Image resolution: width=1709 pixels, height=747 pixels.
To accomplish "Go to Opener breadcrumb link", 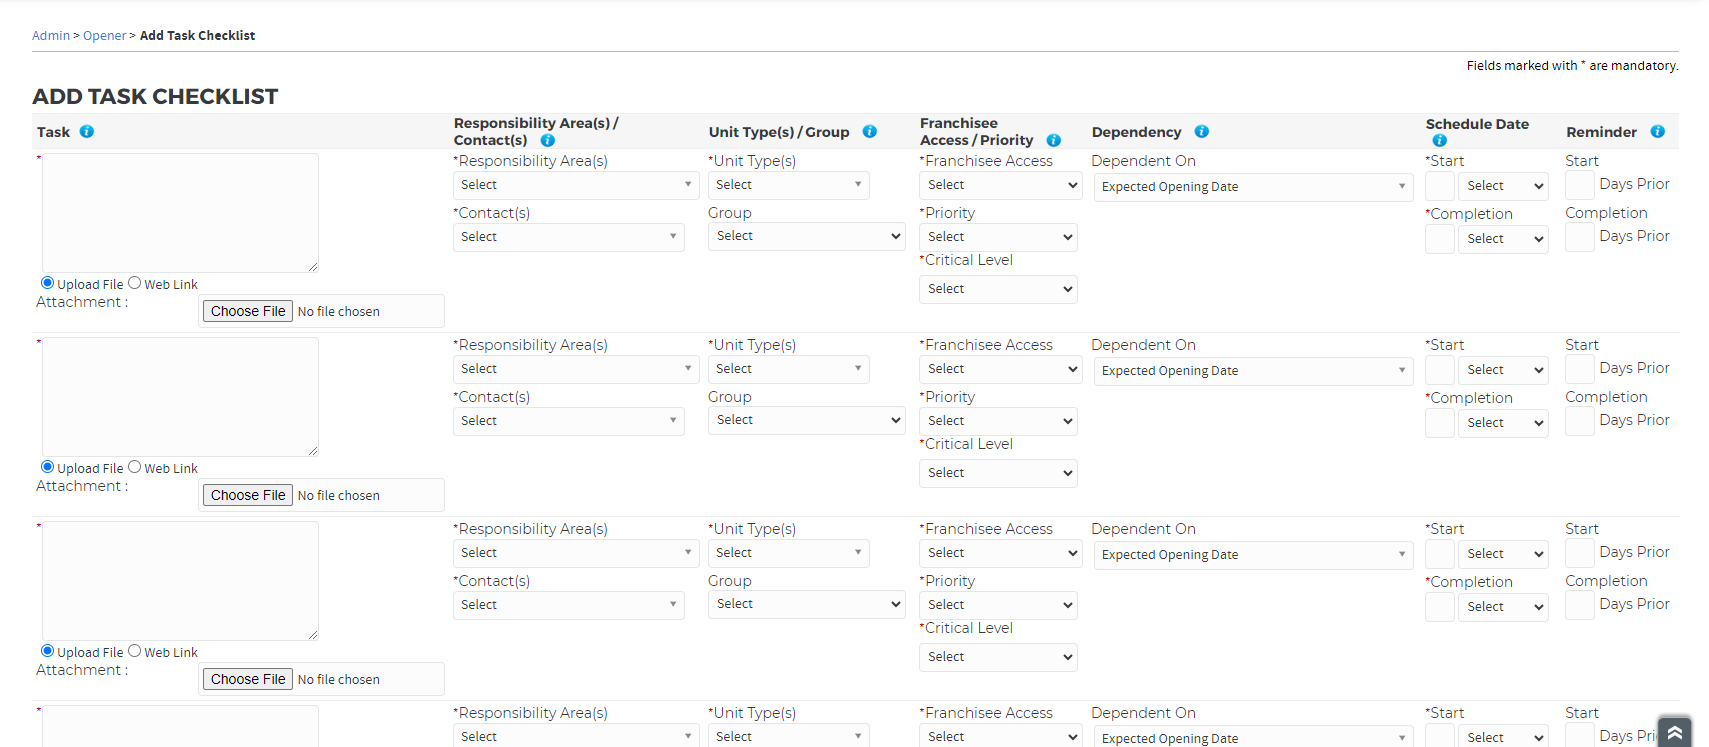I will point(105,35).
